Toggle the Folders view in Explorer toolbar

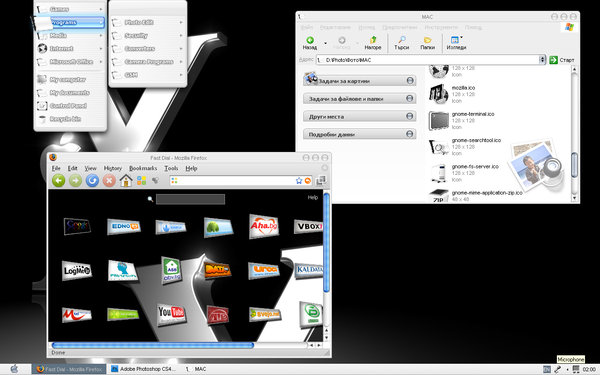[x=427, y=43]
